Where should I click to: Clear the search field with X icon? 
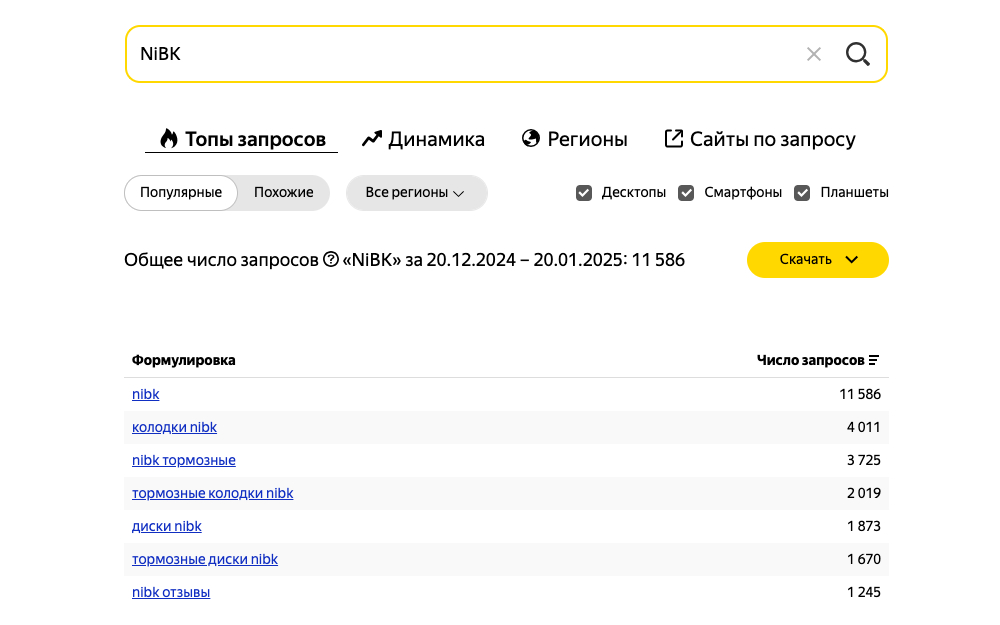tap(814, 54)
